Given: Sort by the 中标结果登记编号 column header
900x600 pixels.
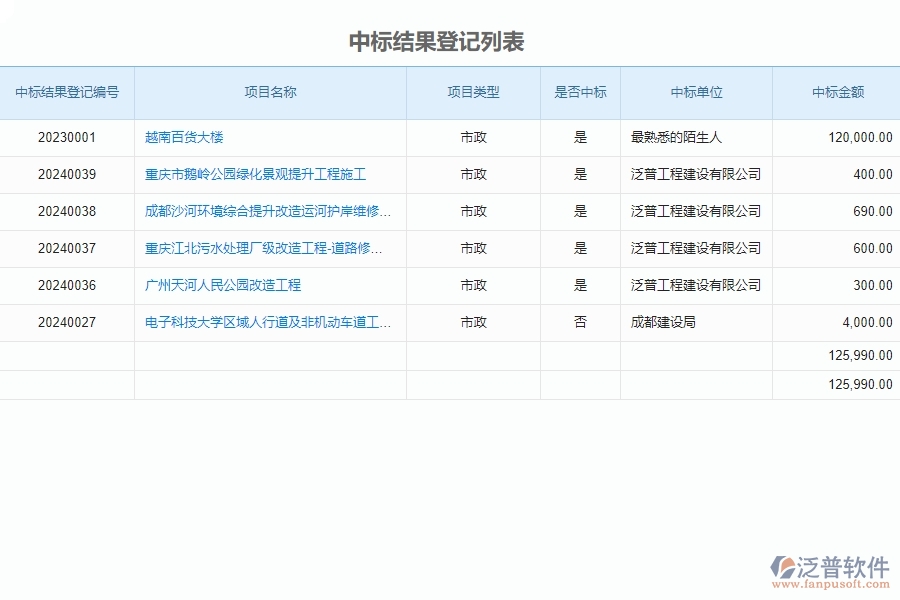Looking at the screenshot, I should pyautogui.click(x=69, y=92).
